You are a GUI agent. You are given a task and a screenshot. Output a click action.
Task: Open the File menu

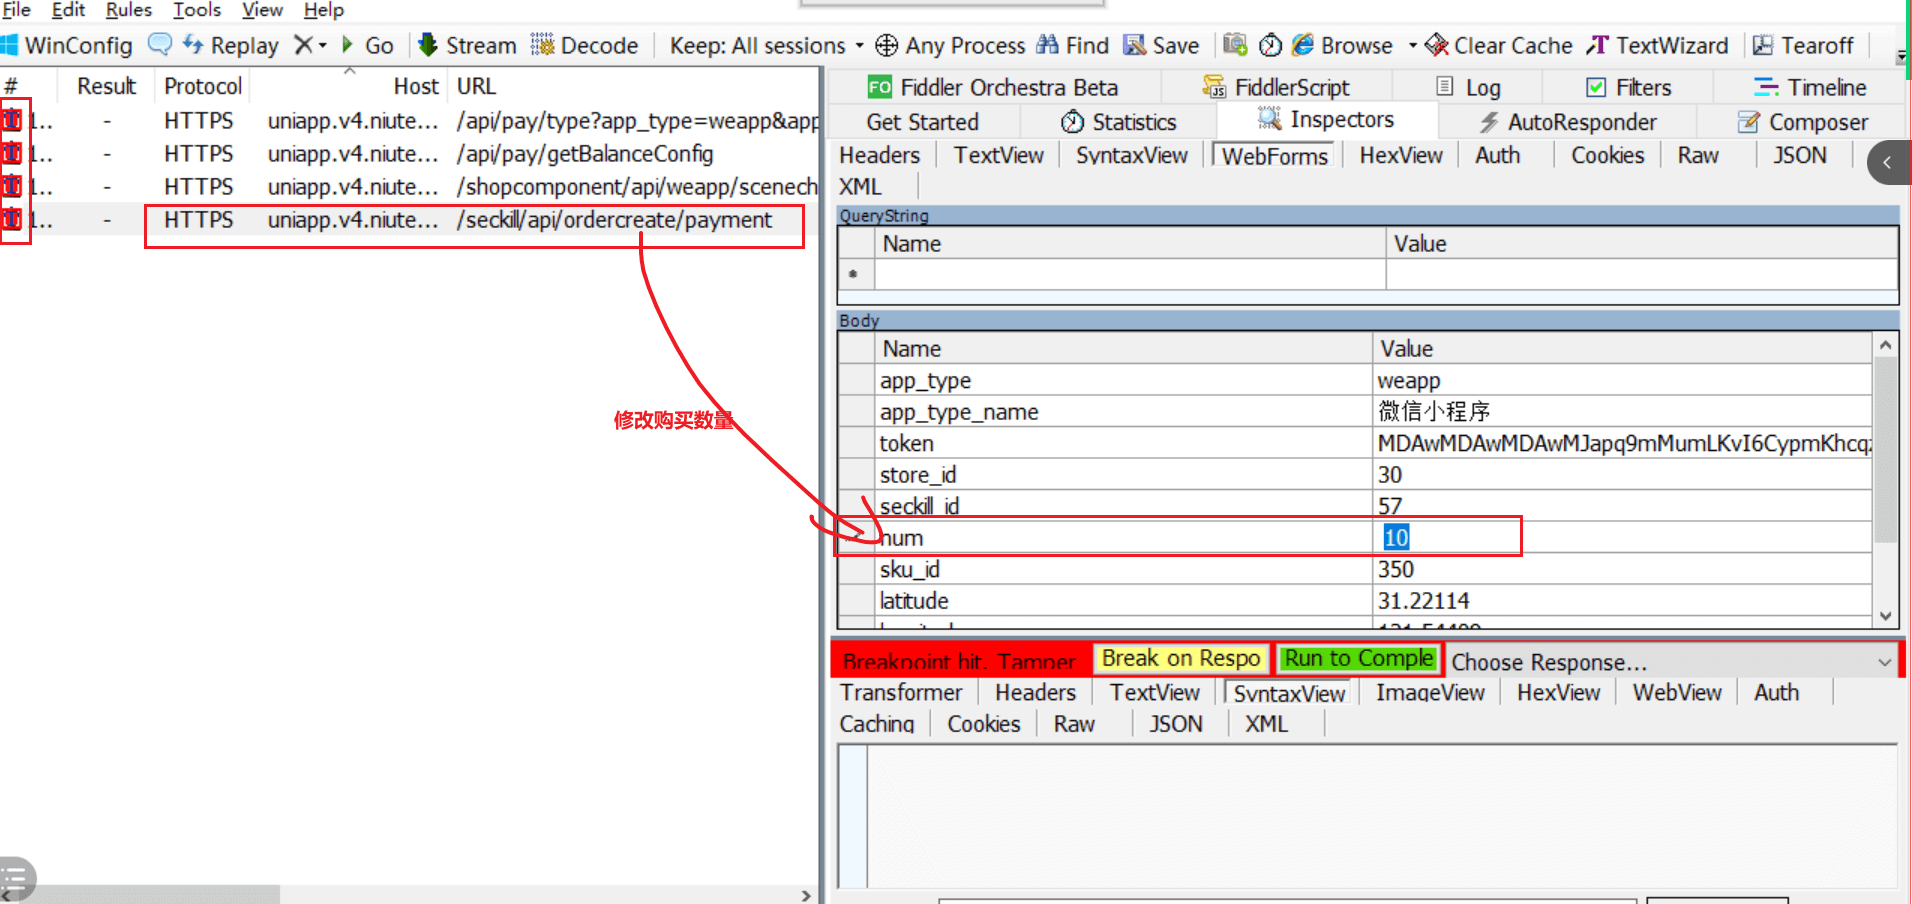click(x=17, y=10)
